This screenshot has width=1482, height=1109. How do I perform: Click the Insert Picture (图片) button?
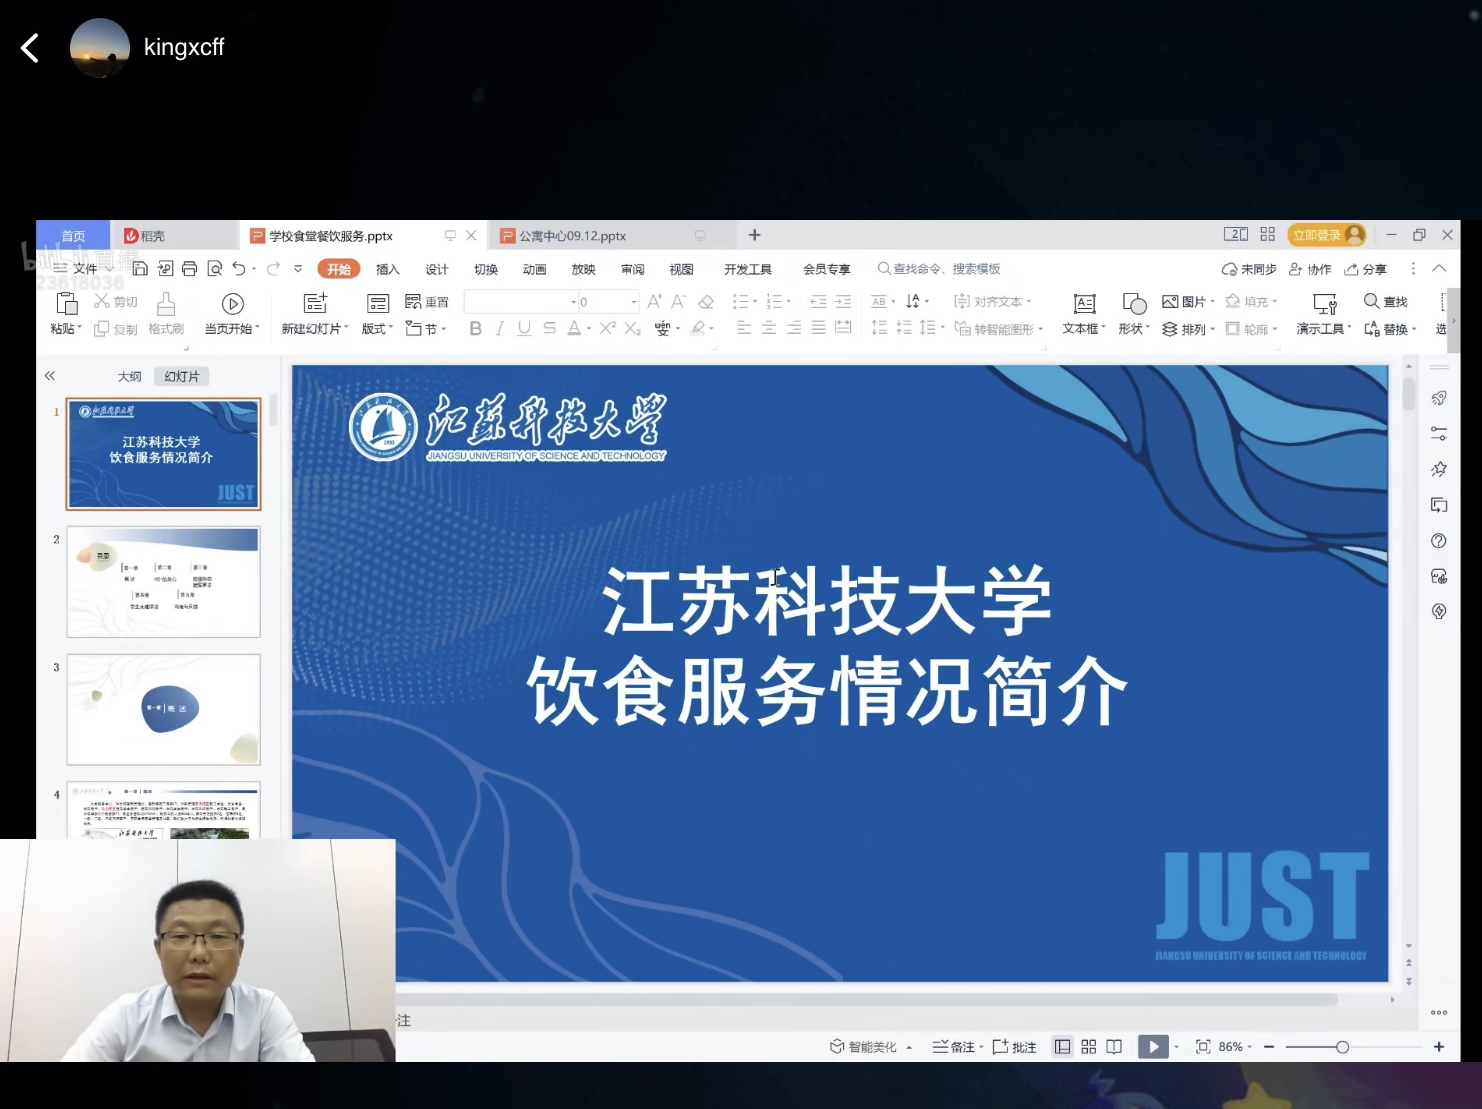coord(1188,301)
